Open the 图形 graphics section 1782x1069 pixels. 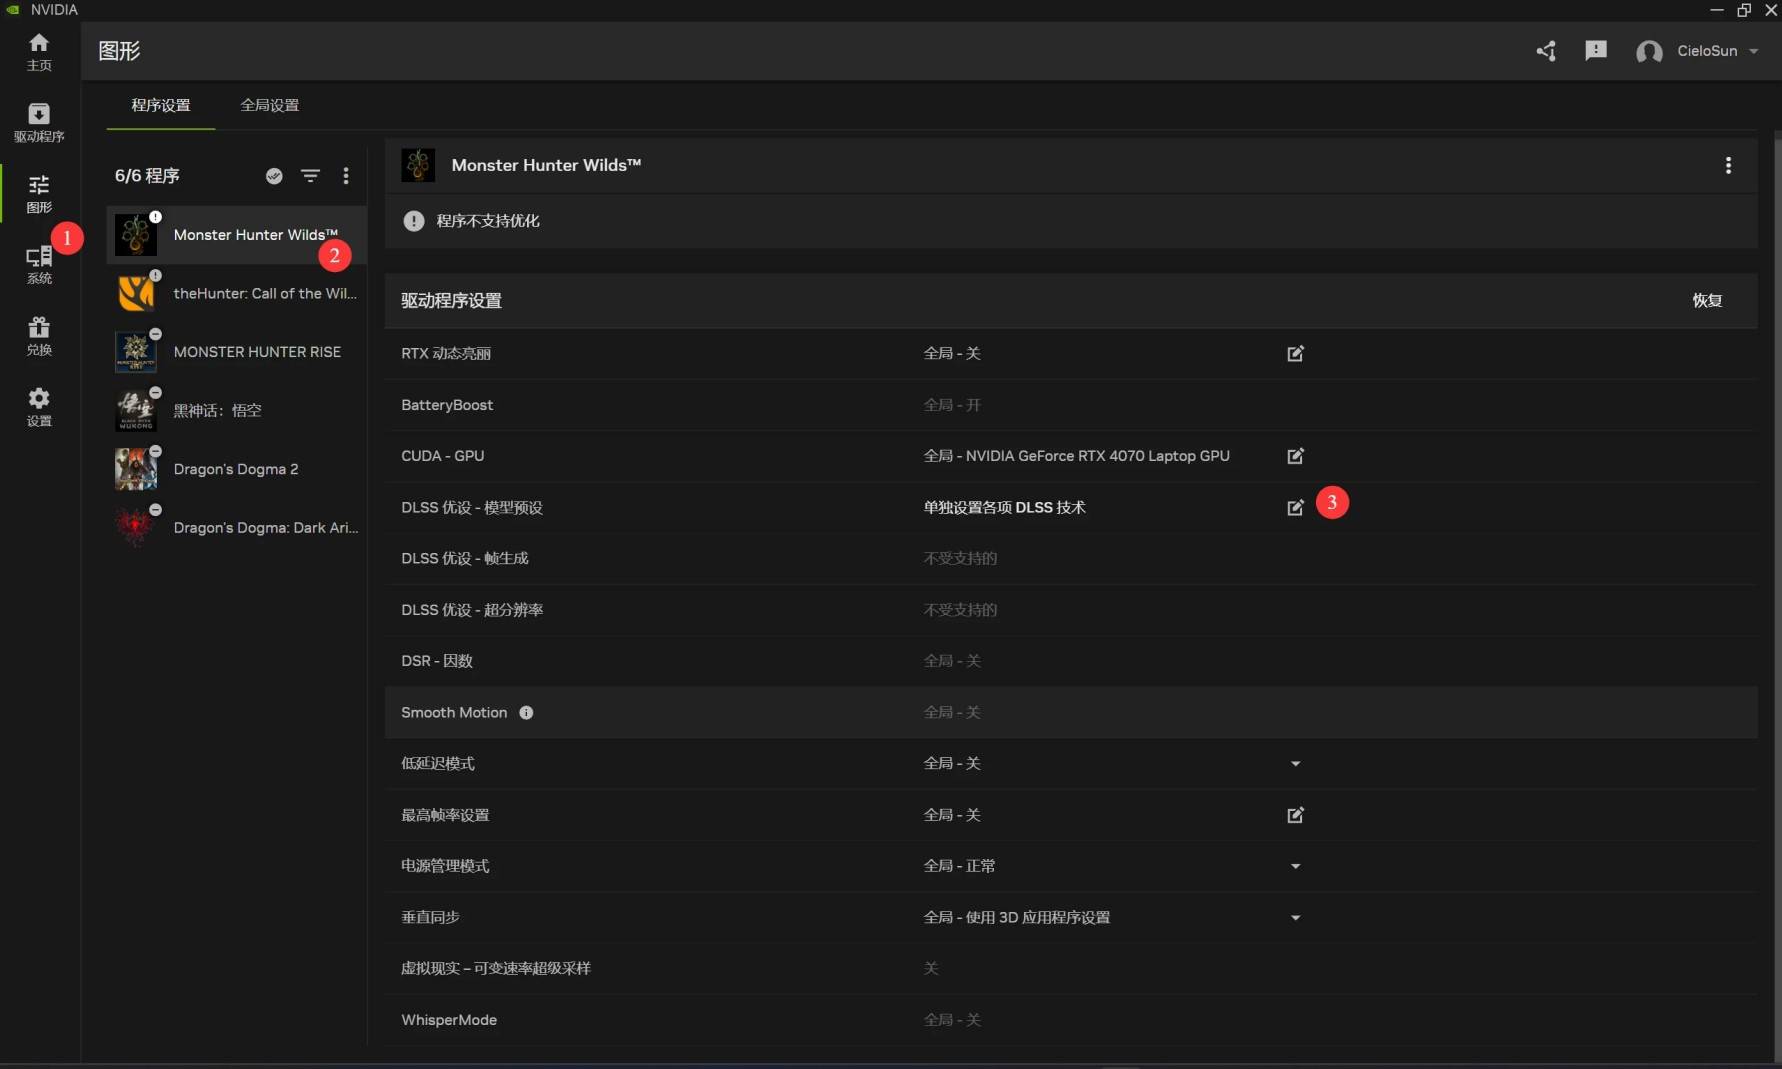point(39,193)
